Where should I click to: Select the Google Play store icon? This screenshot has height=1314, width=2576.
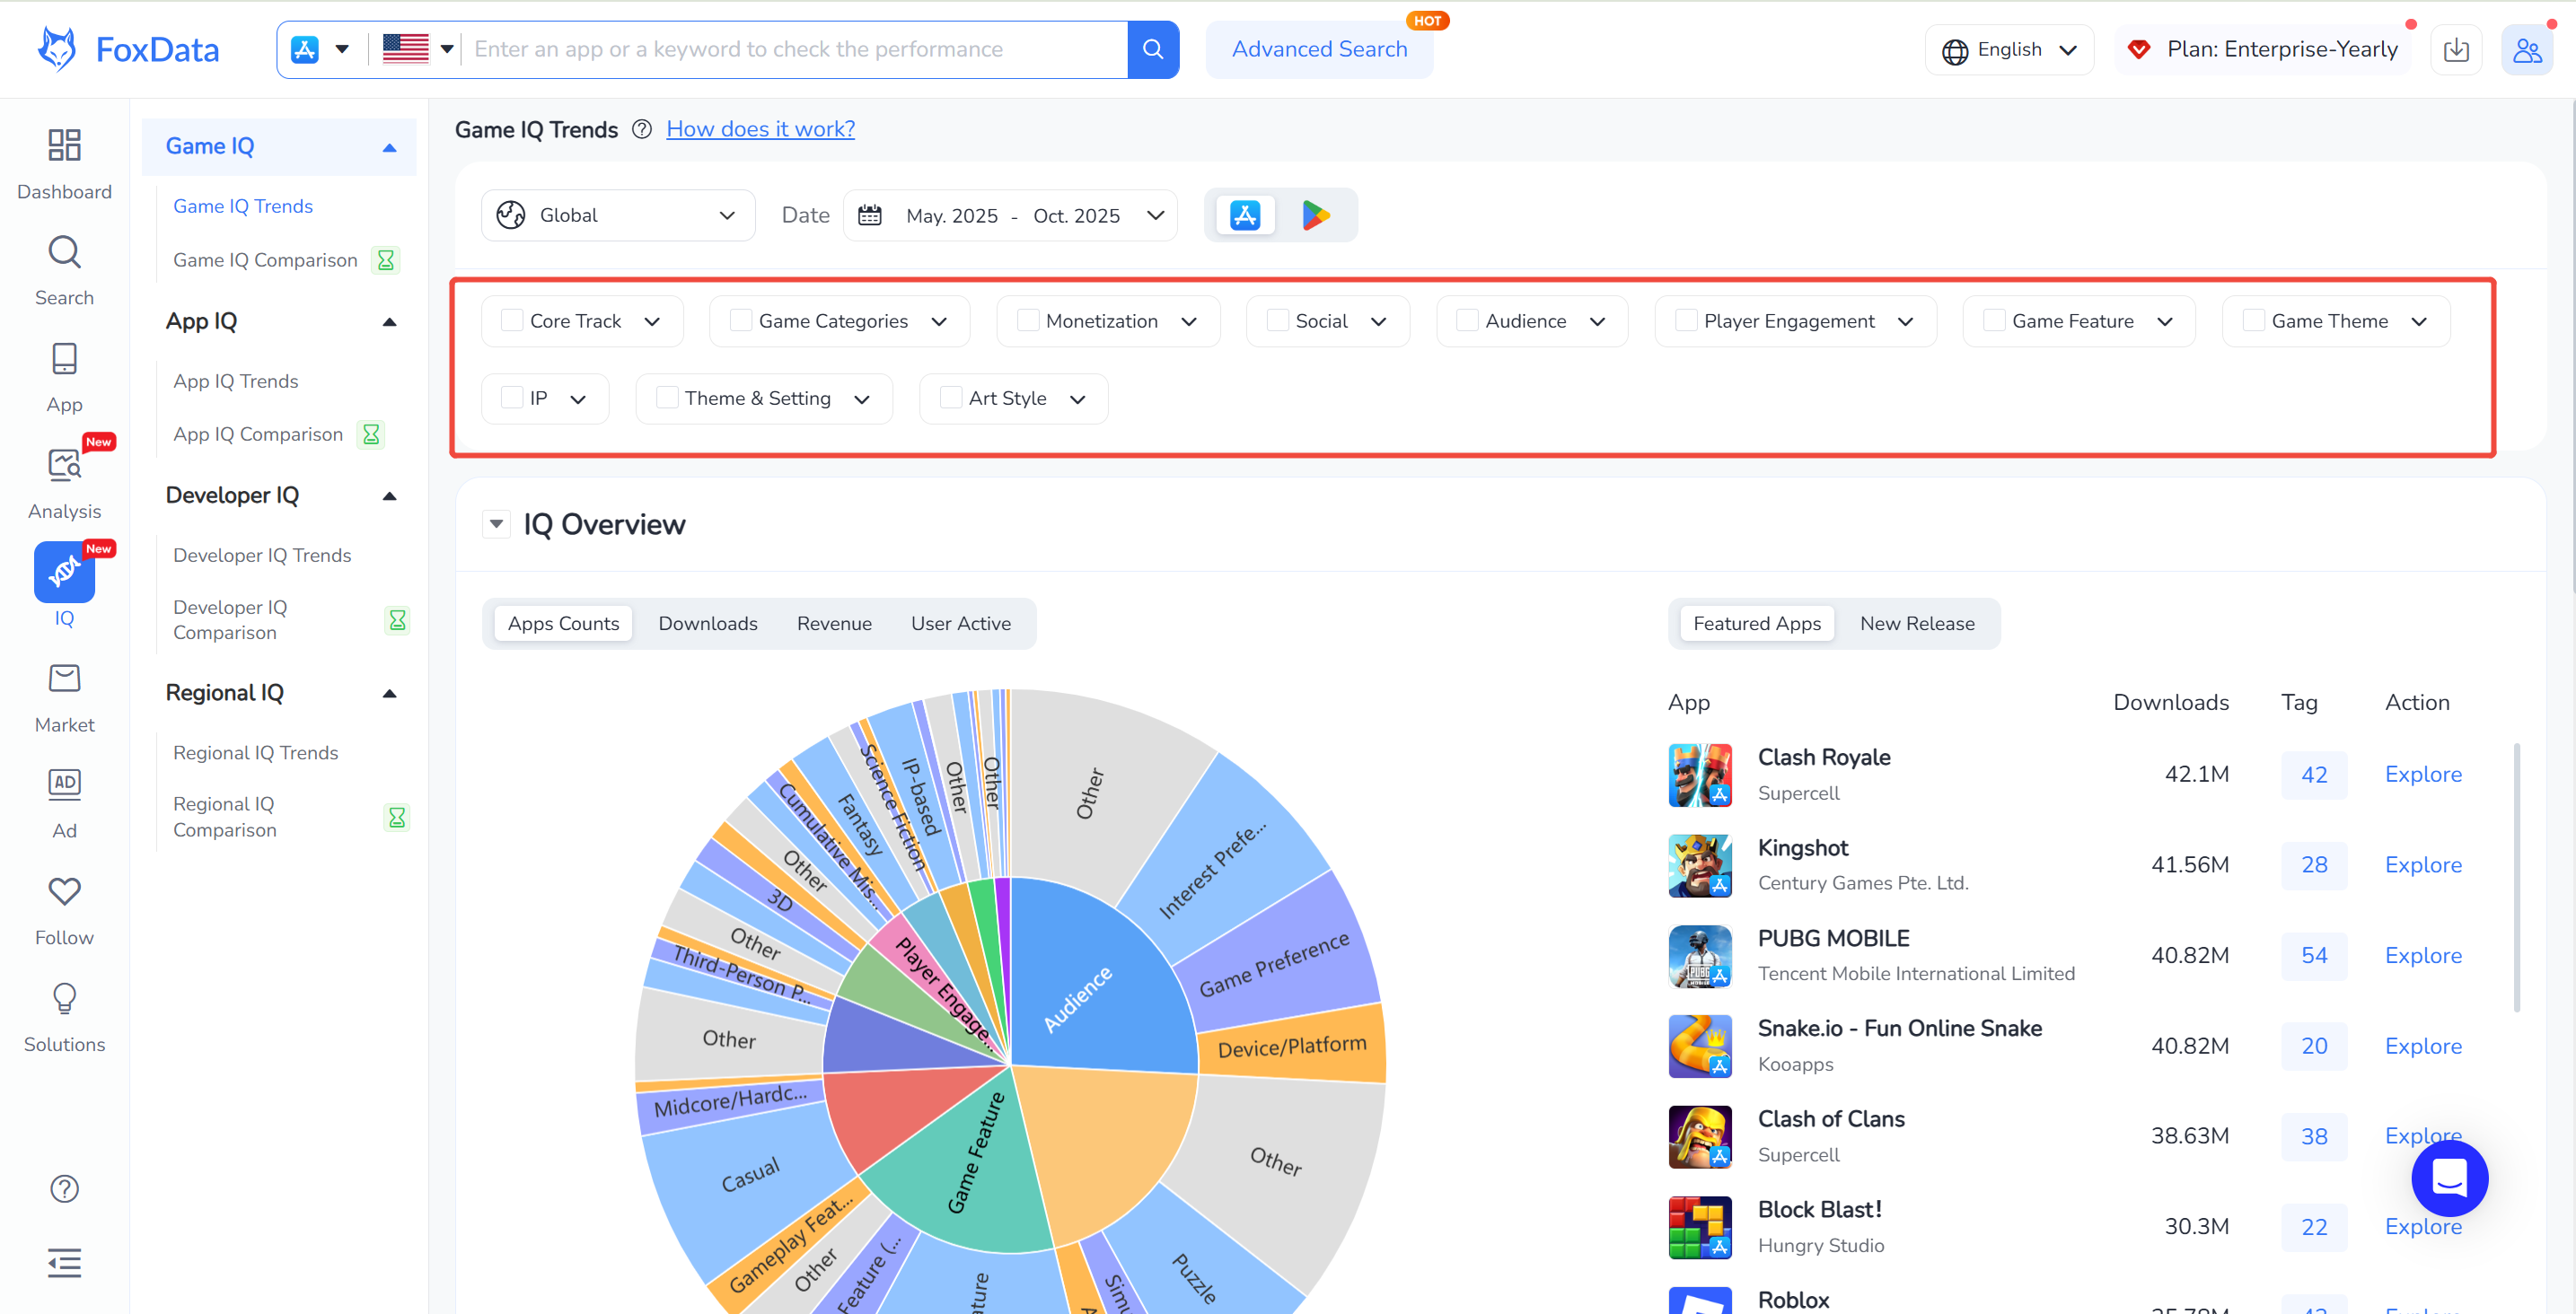click(x=1315, y=215)
